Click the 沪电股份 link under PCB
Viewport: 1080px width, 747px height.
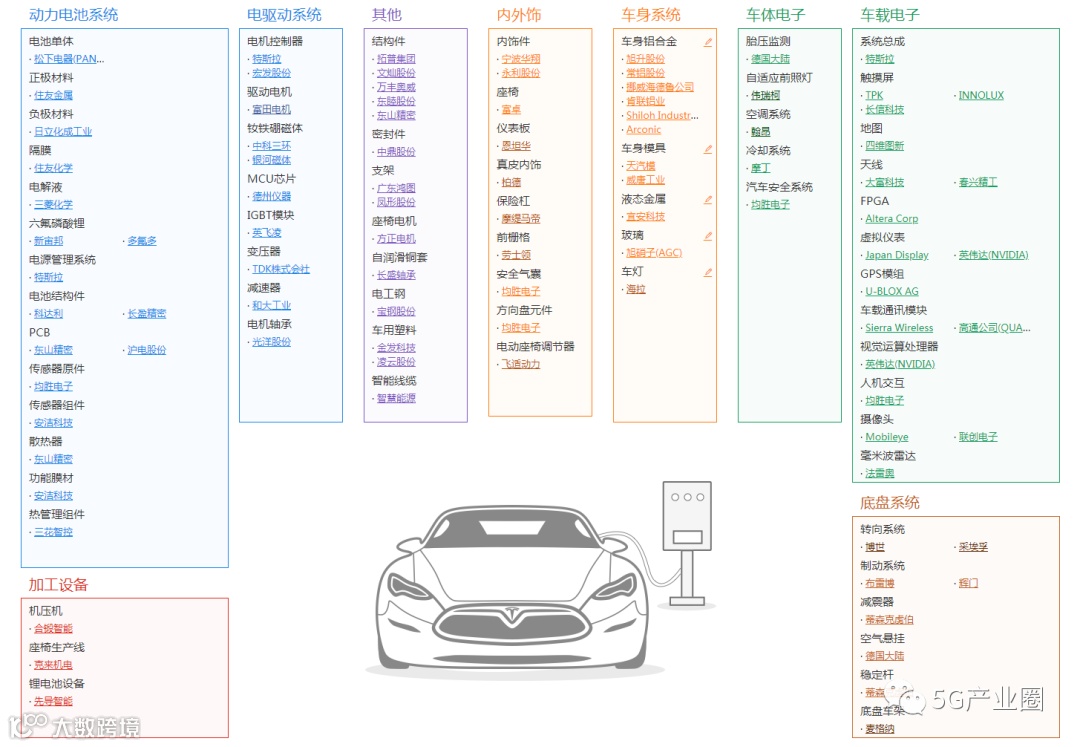pyautogui.click(x=147, y=350)
